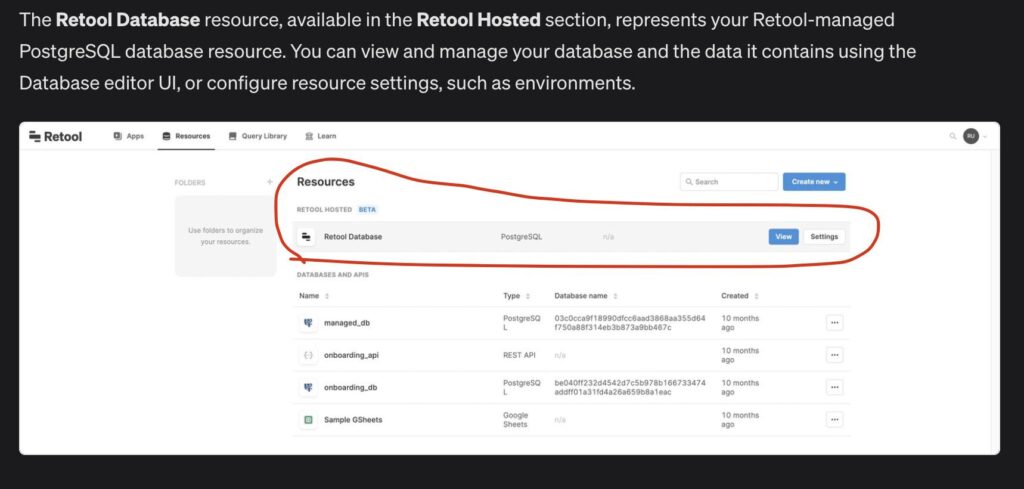
Task: Sort resources by Created column
Action: coord(740,296)
